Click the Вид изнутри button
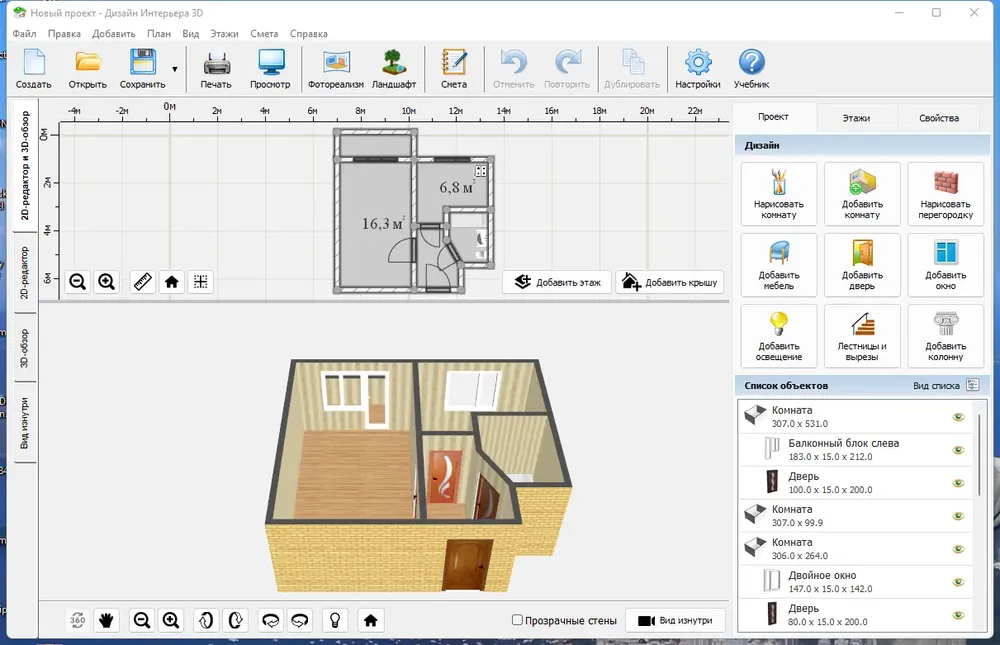The image size is (1000, 645). tap(675, 620)
